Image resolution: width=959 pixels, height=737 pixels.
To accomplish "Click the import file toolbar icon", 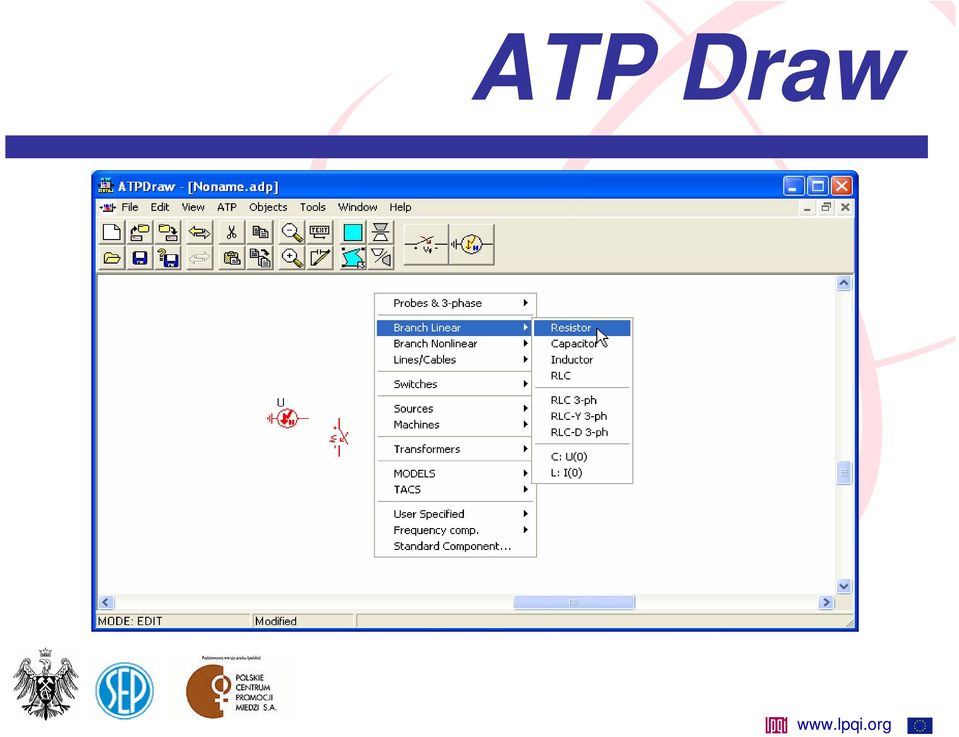I will [x=140, y=232].
